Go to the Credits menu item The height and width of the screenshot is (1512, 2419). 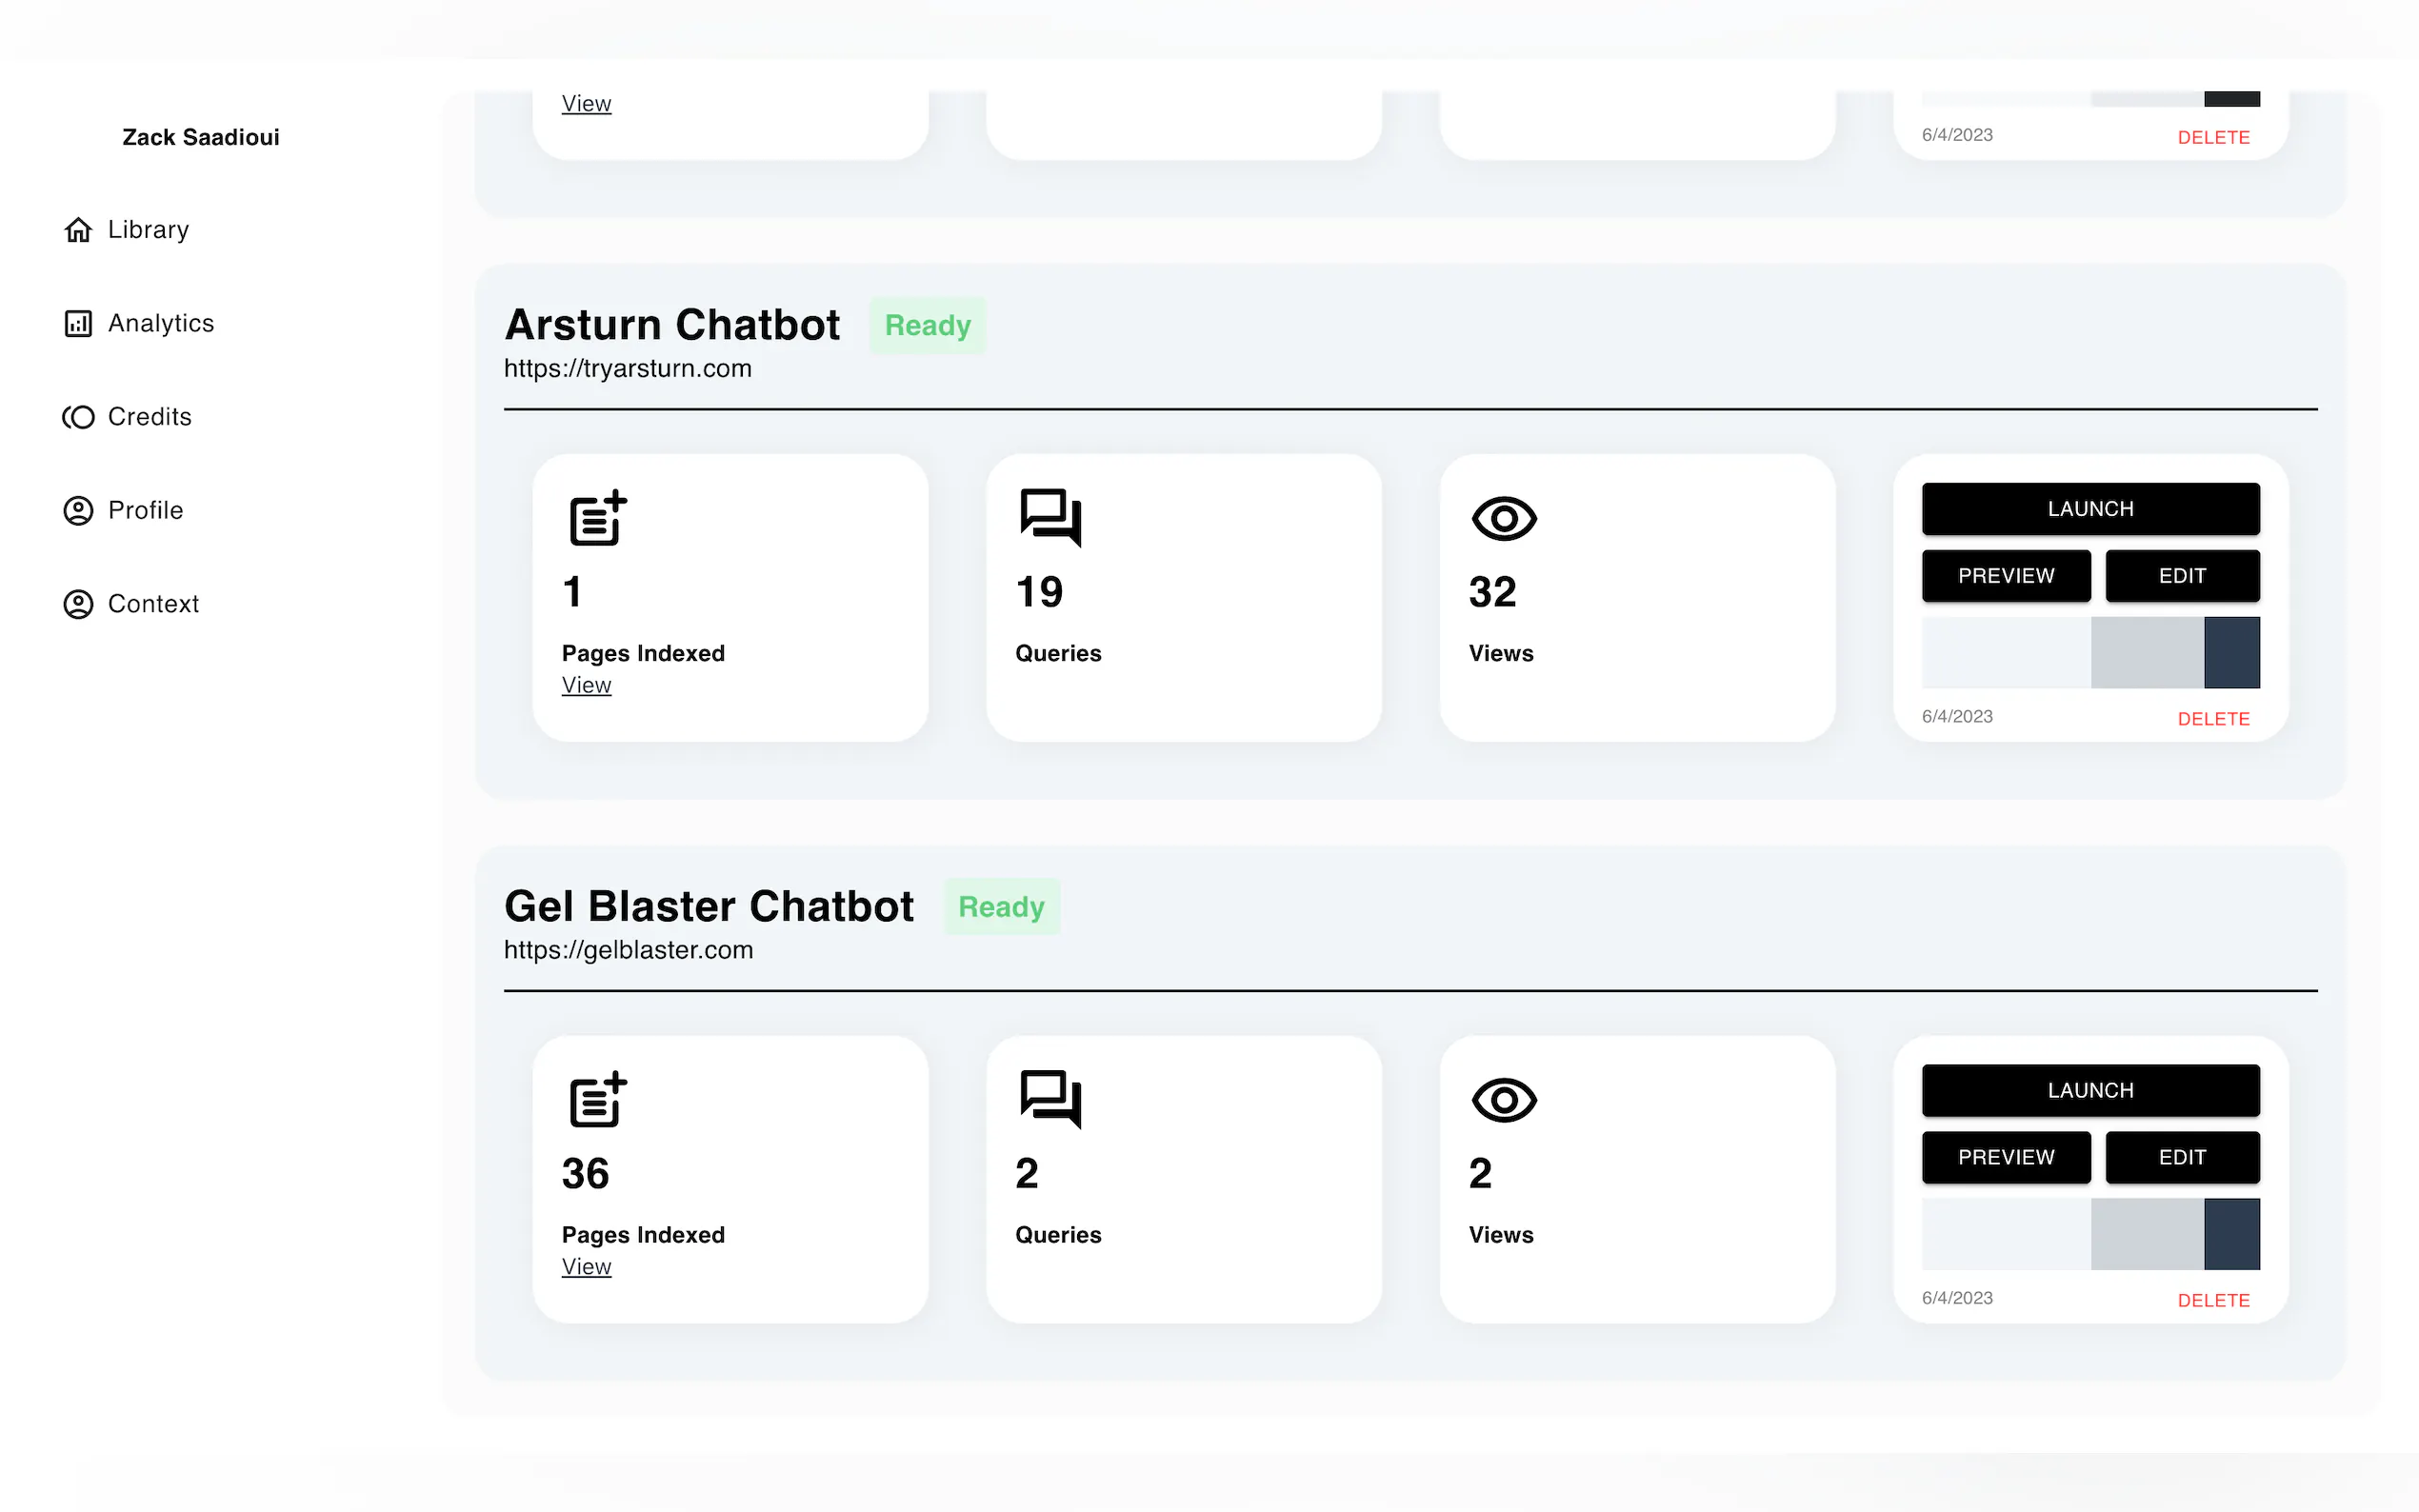[x=149, y=417]
